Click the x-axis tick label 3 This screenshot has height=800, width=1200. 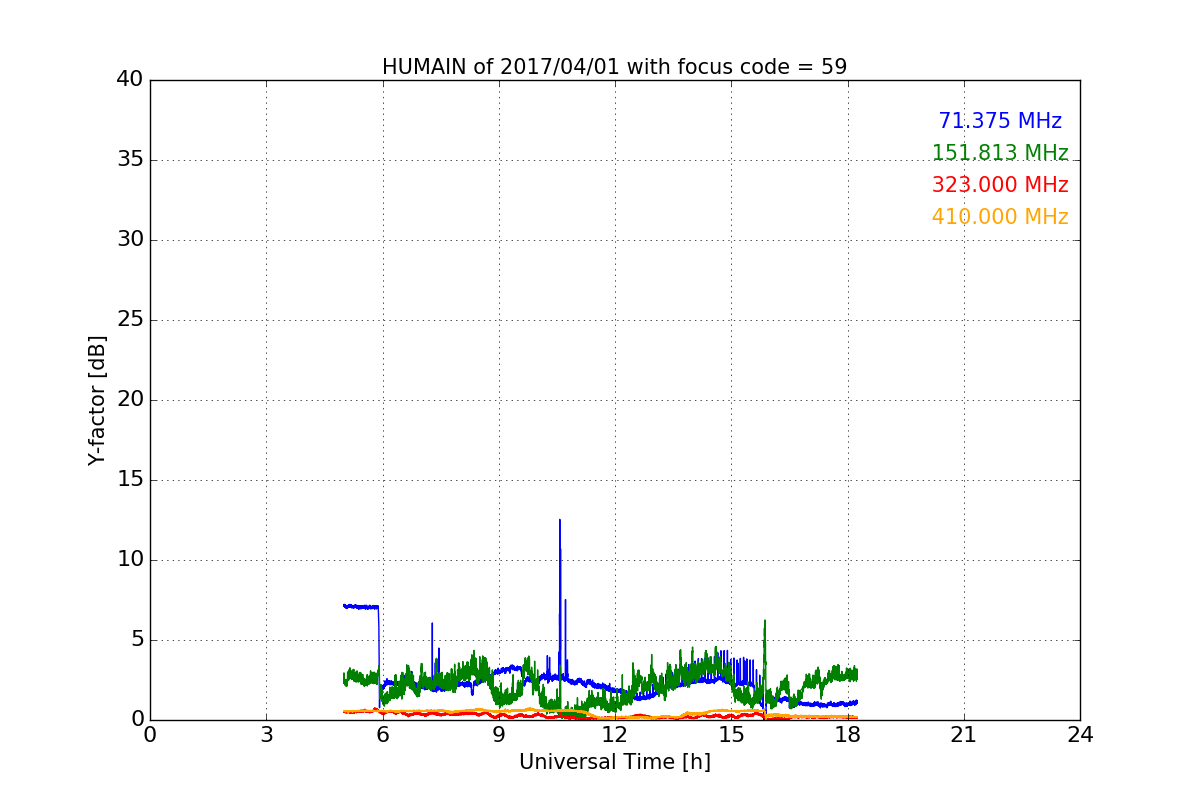click(266, 735)
